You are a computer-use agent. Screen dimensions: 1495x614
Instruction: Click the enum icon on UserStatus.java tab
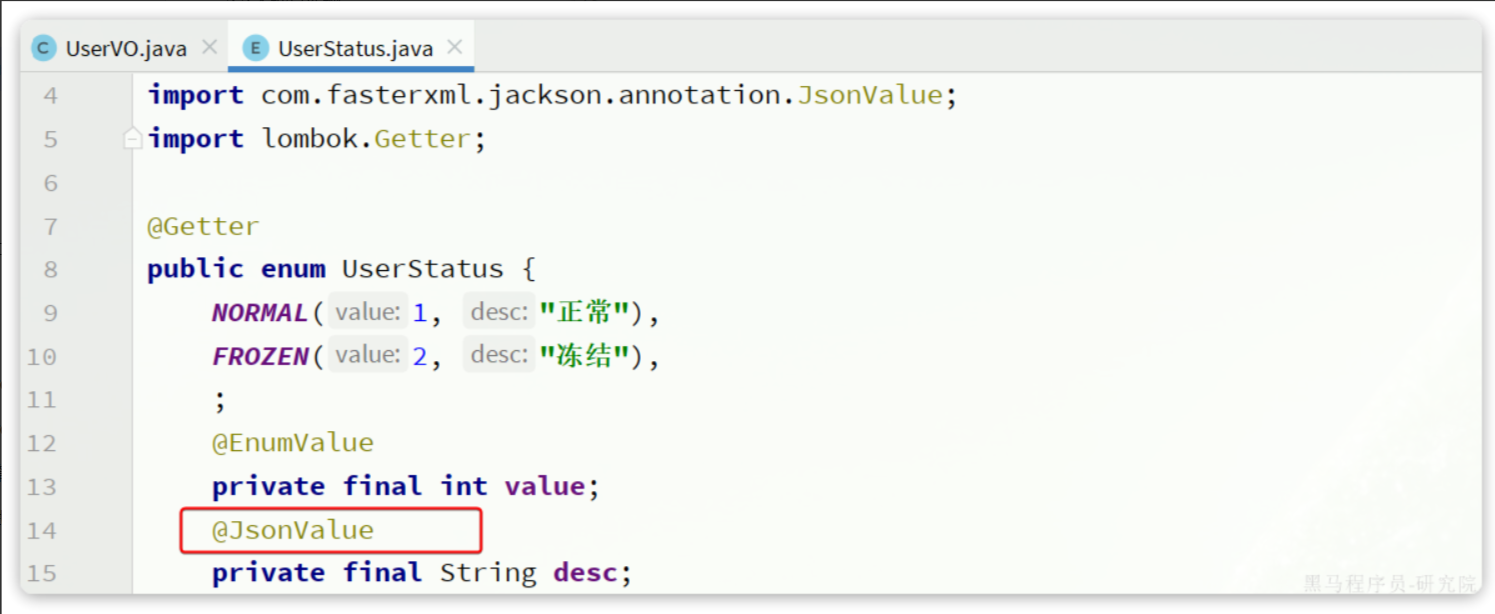tap(256, 48)
